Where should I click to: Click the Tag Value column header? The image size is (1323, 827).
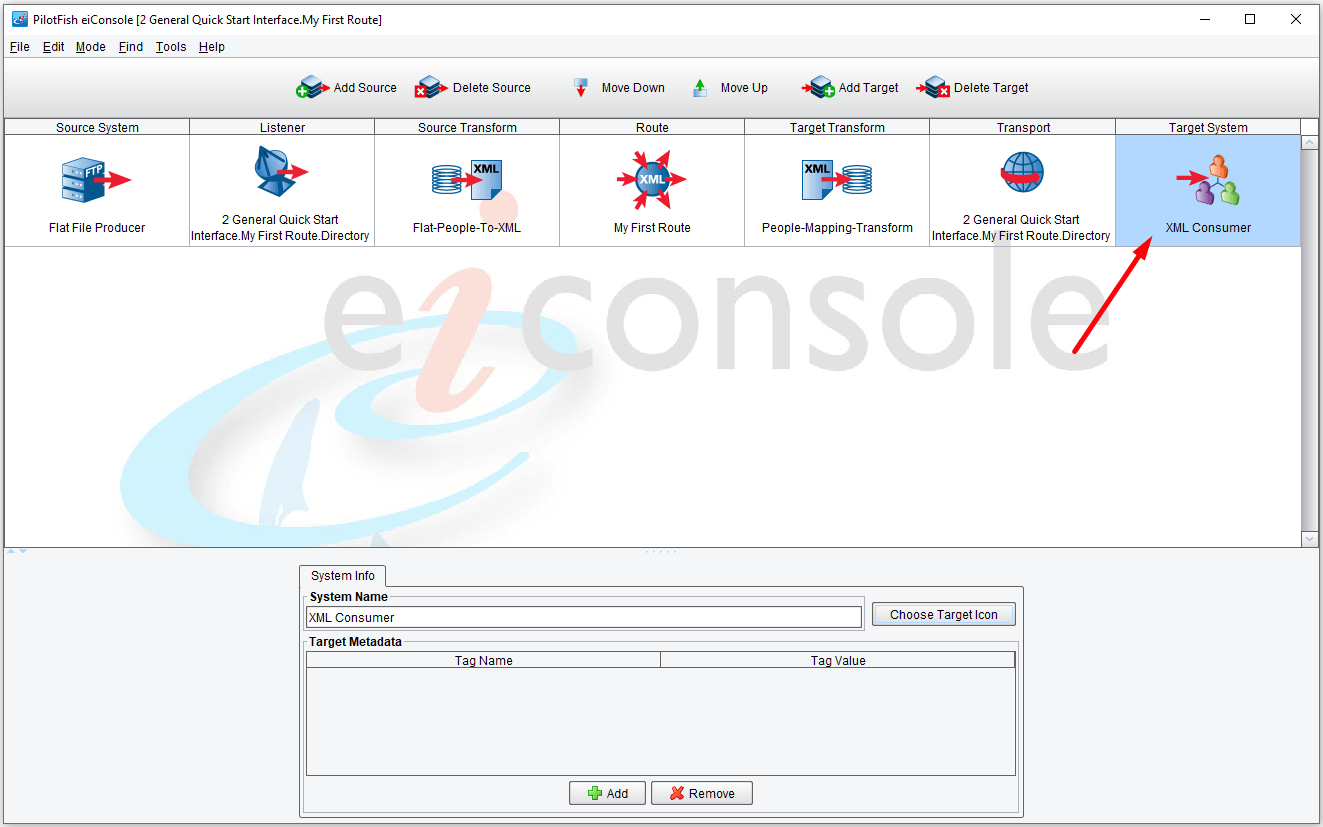[838, 660]
